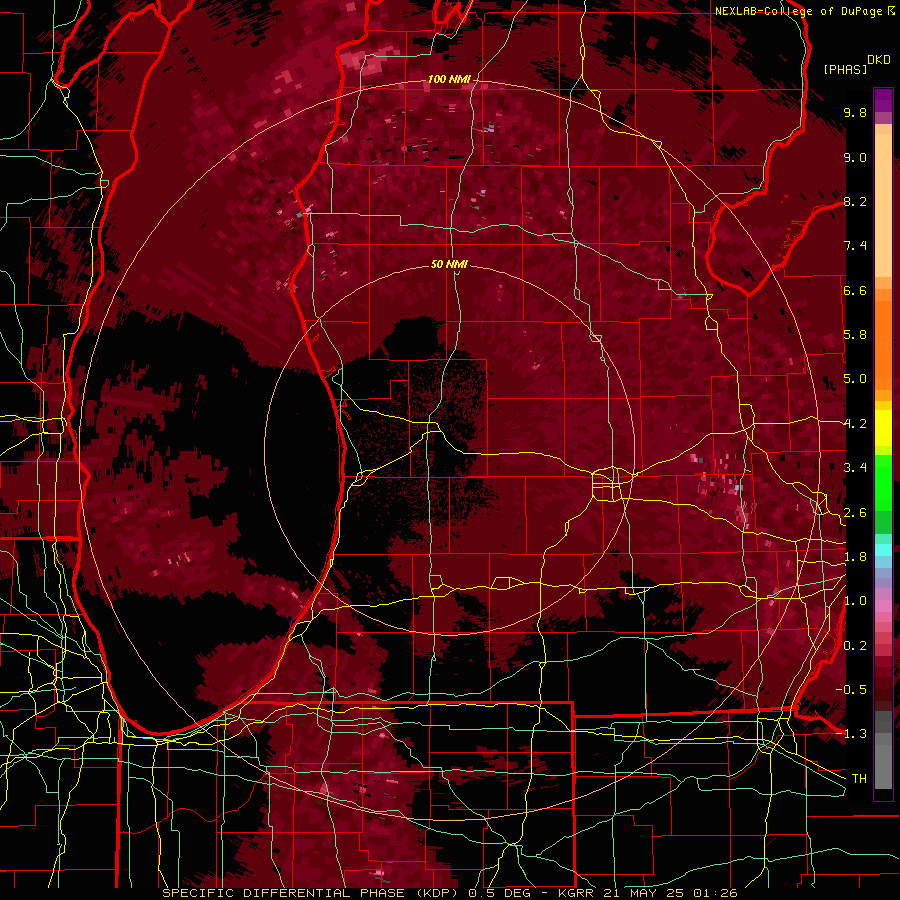Click the NEXLAB-College of DuPage credit text
Viewport: 900px width, 900px height.
(798, 11)
